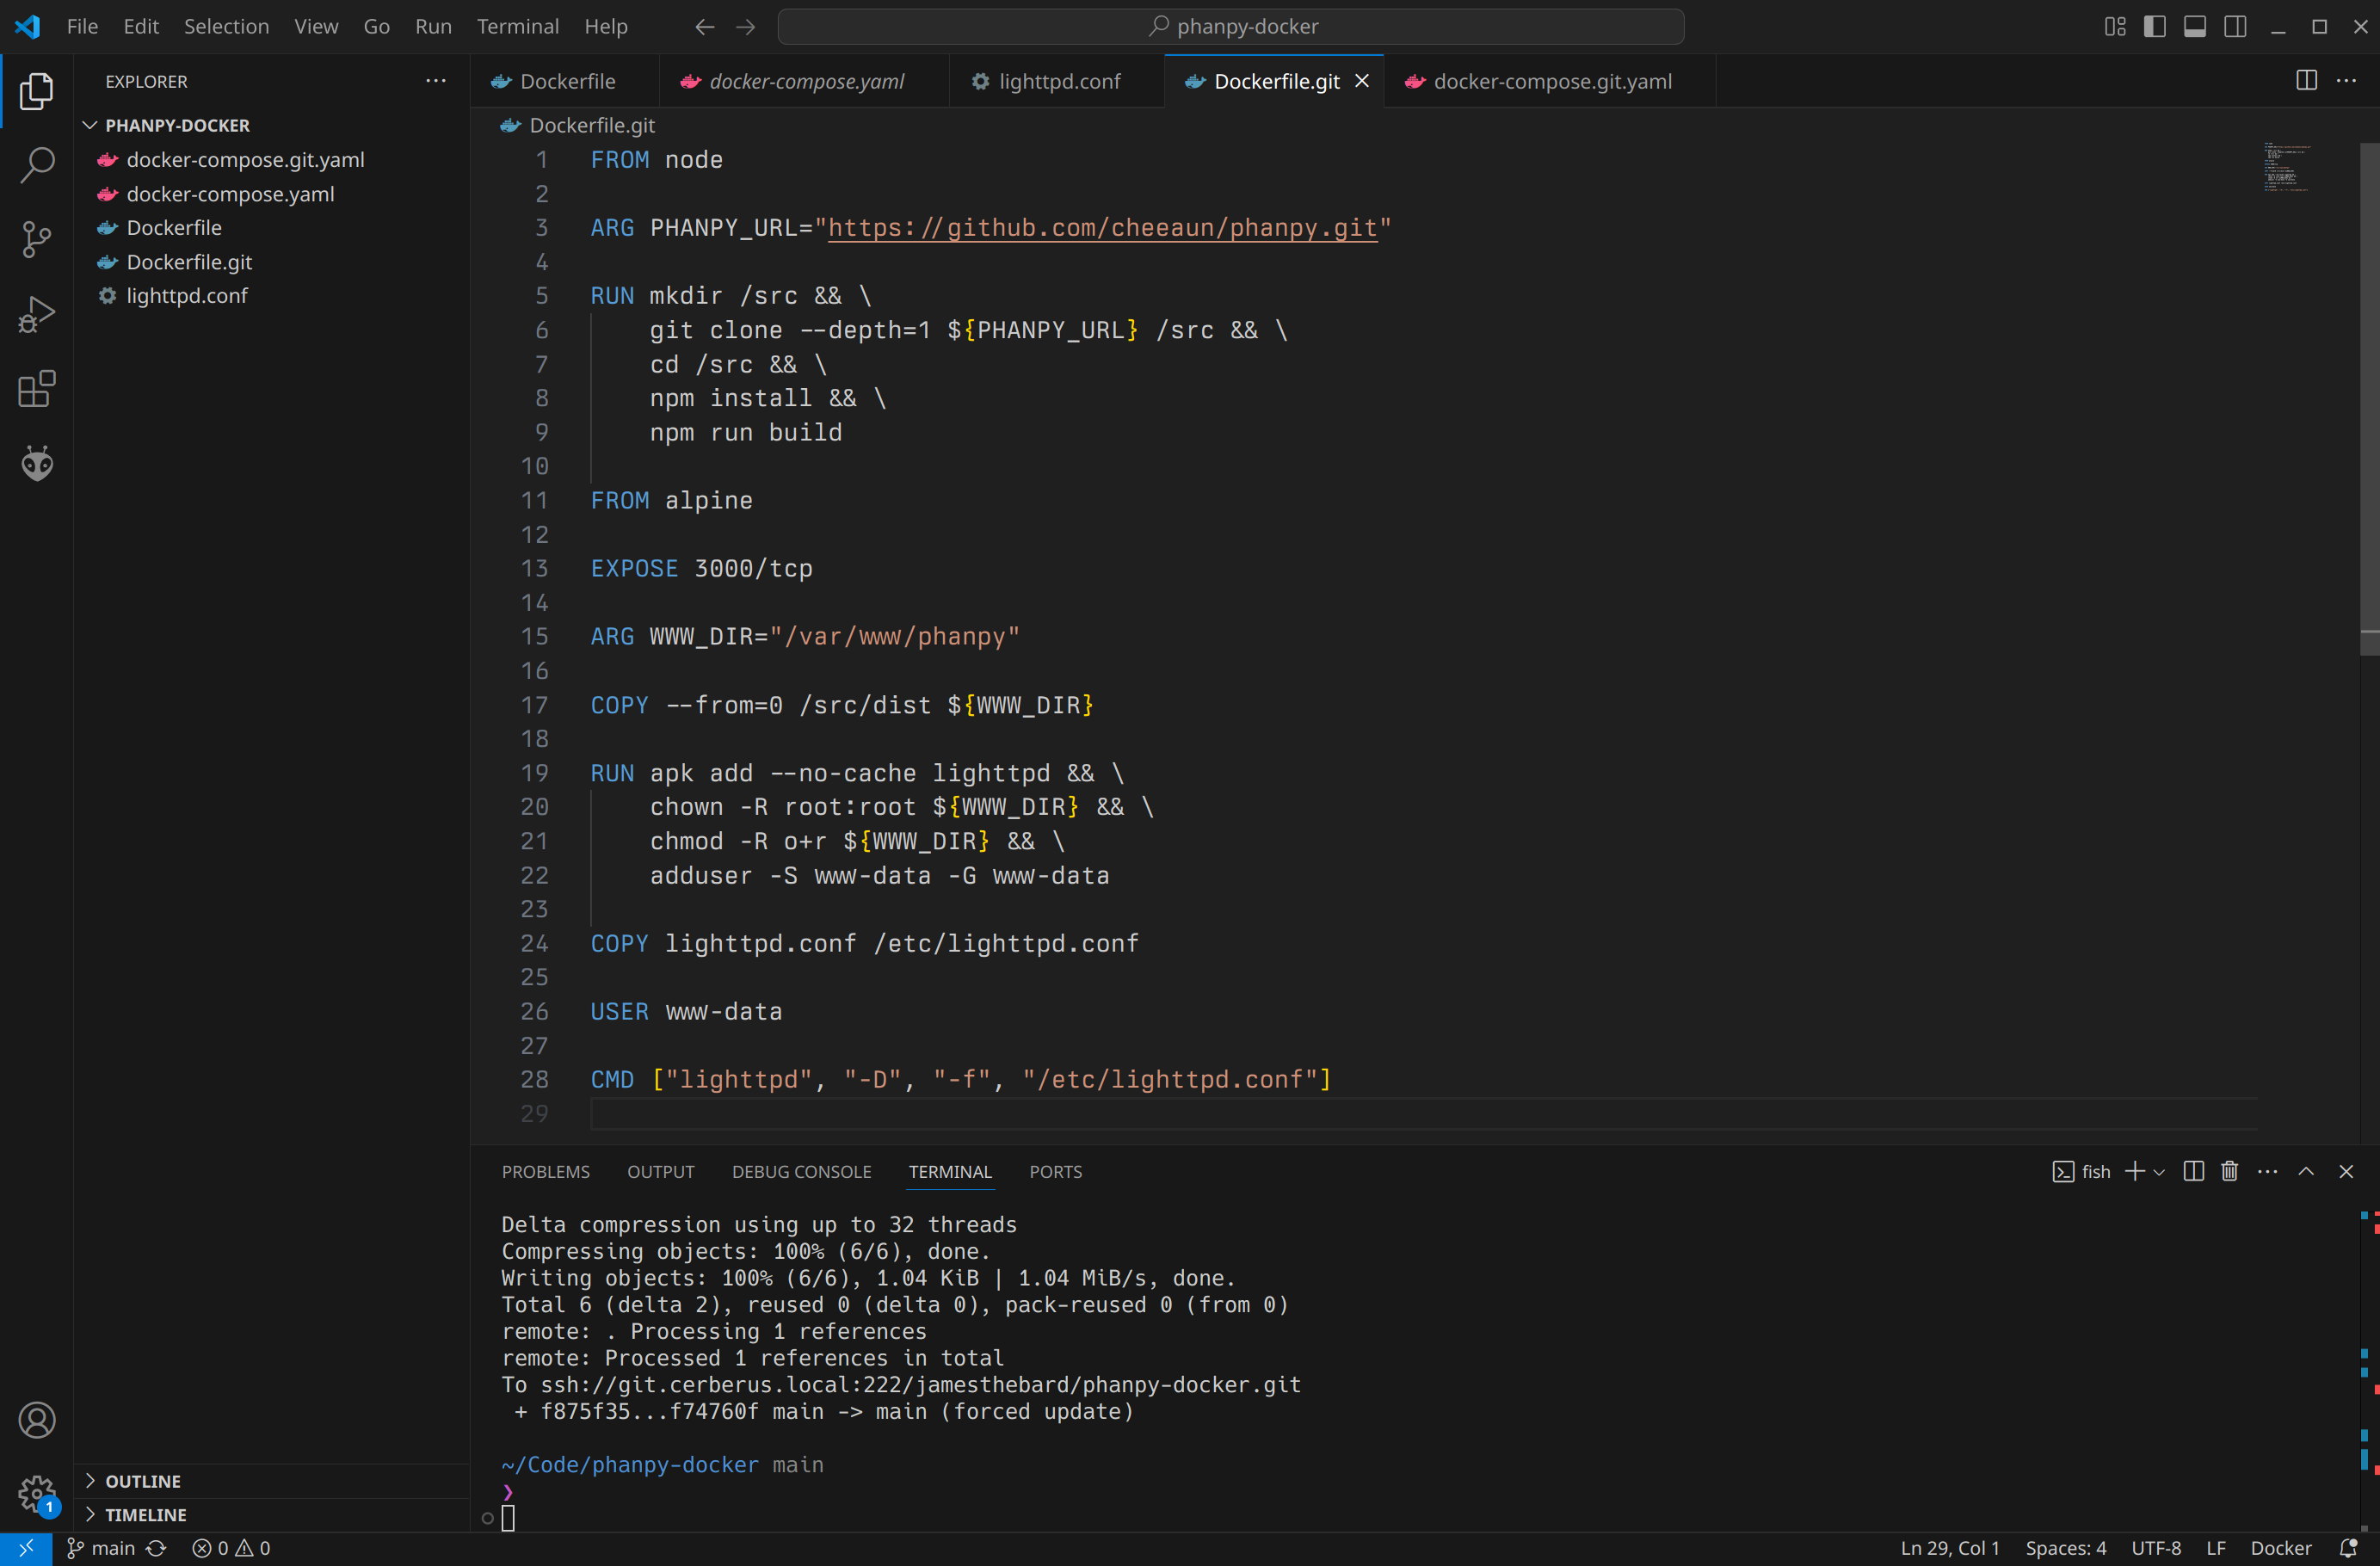Open the File menu
Viewport: 2380px width, 1566px height.
tap(82, 27)
